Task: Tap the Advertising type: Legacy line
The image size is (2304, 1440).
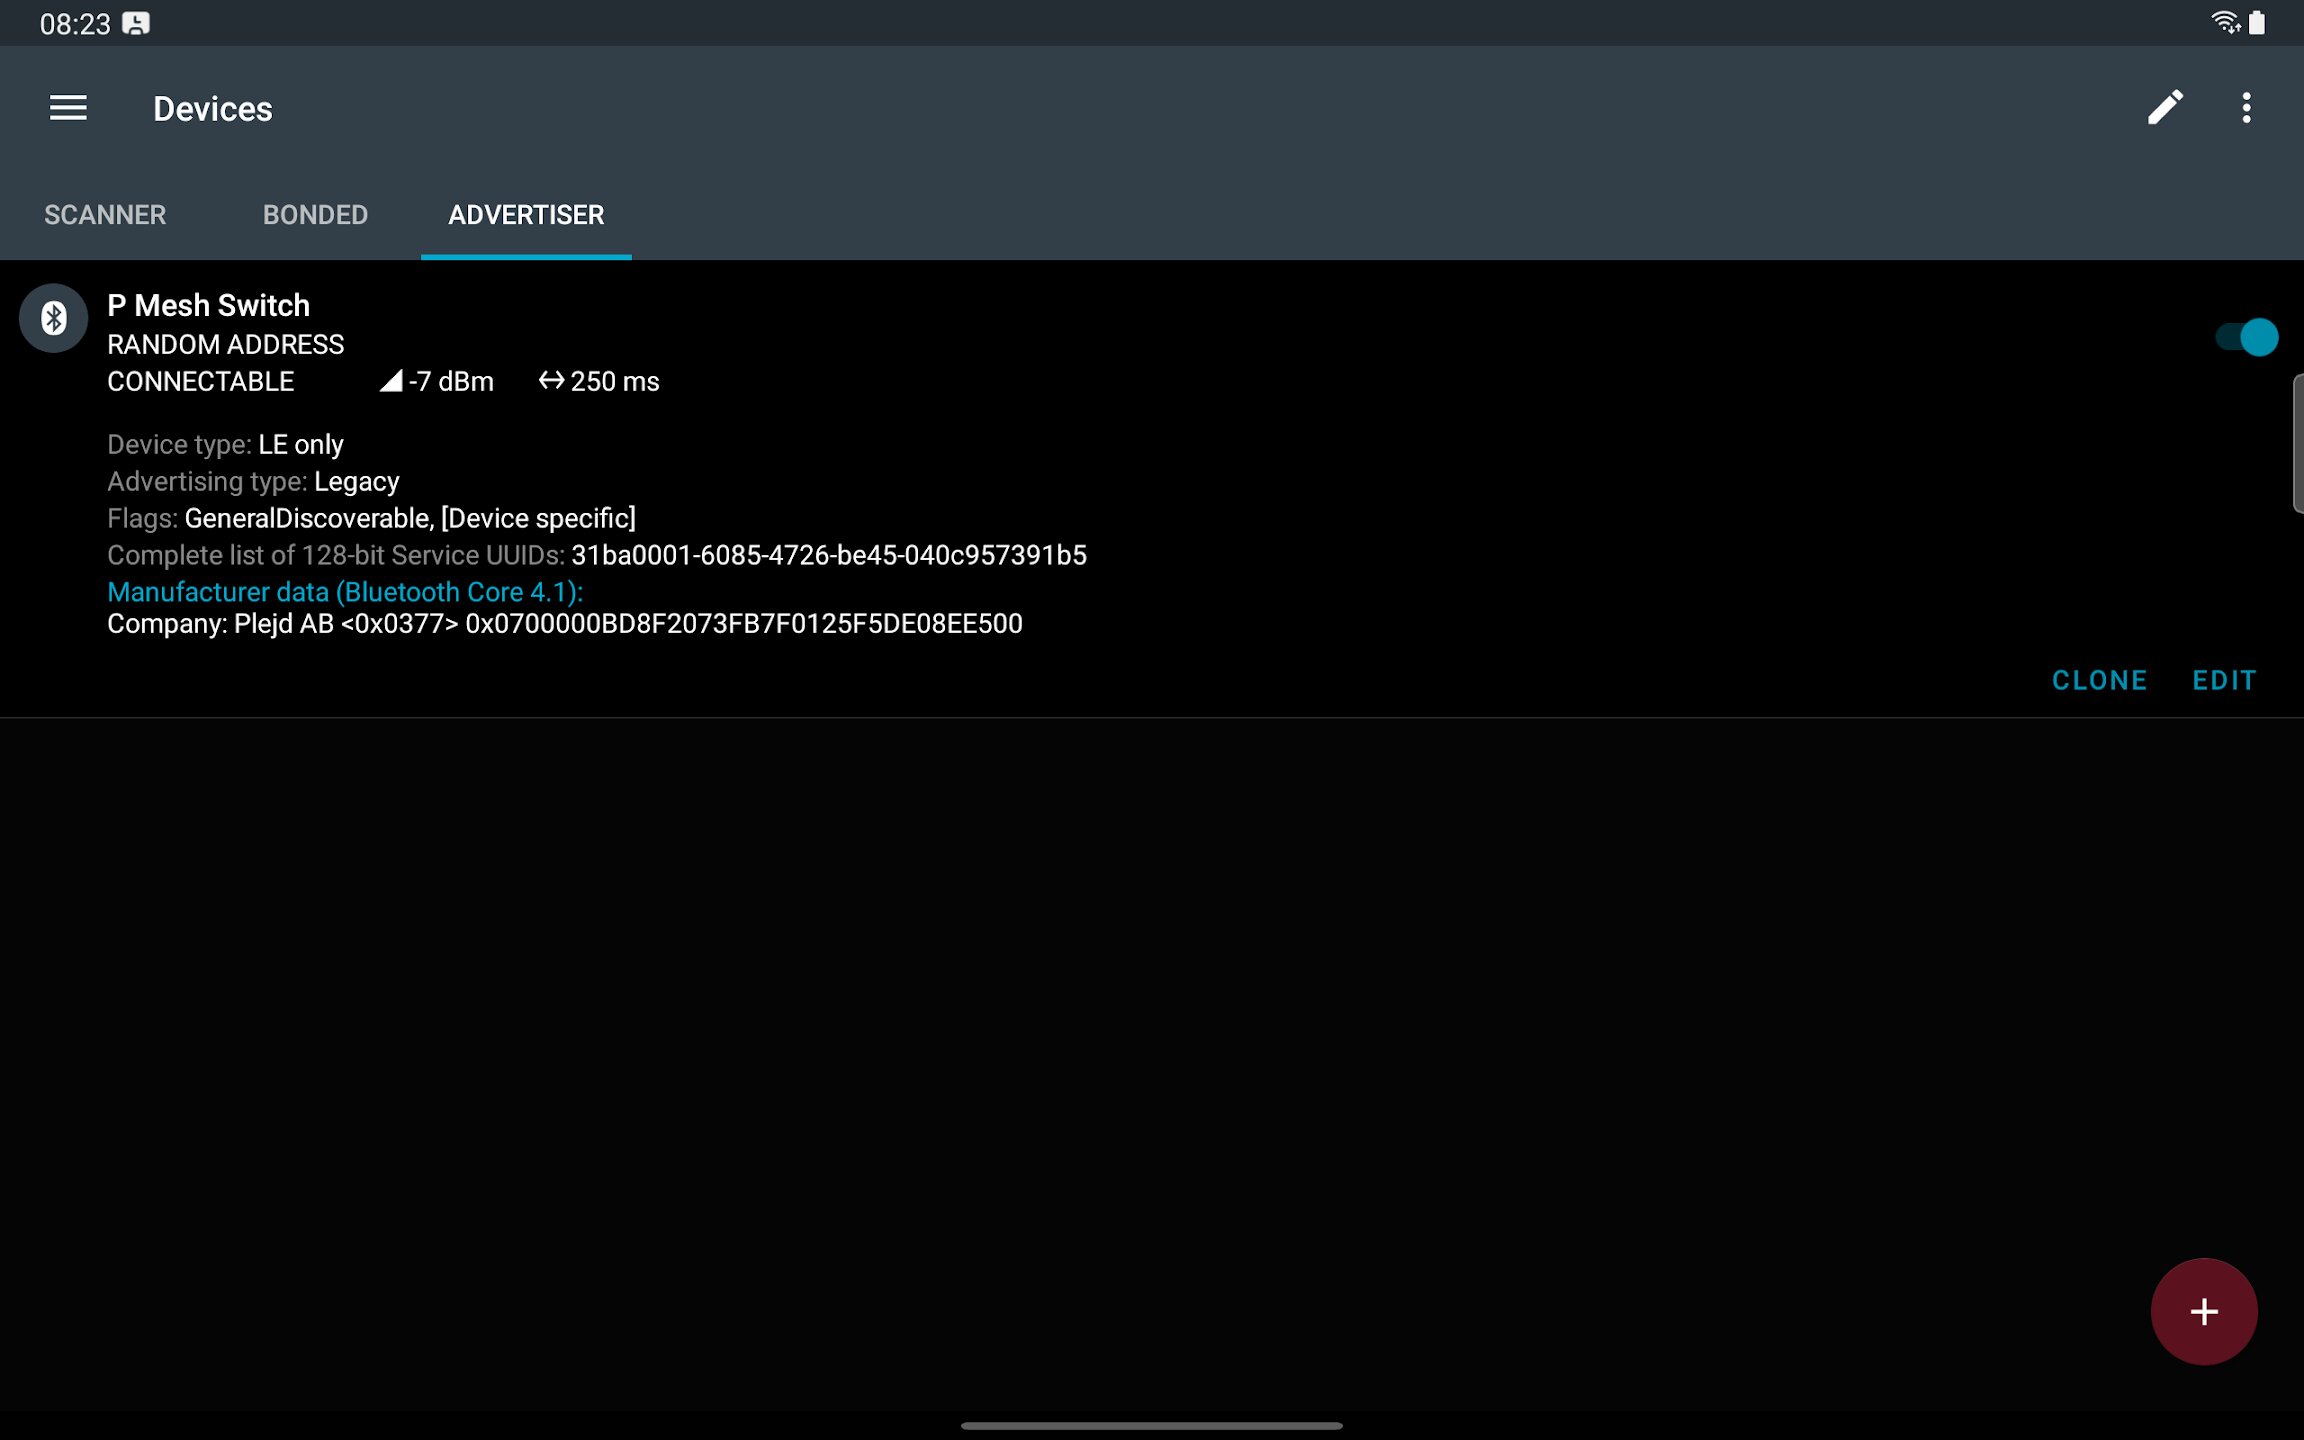Action: [x=253, y=482]
